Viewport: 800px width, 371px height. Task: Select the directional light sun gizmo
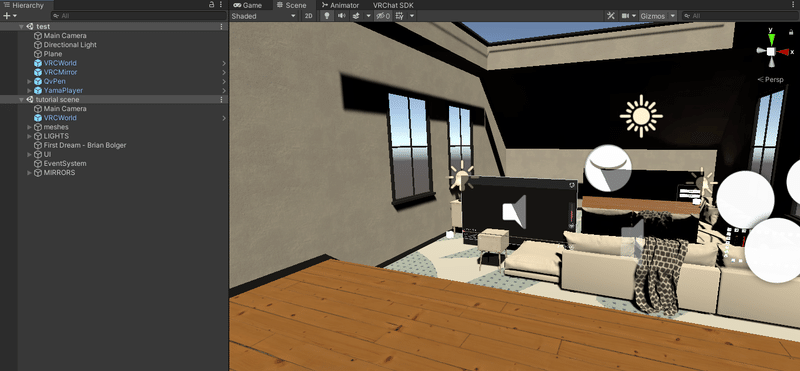click(641, 116)
